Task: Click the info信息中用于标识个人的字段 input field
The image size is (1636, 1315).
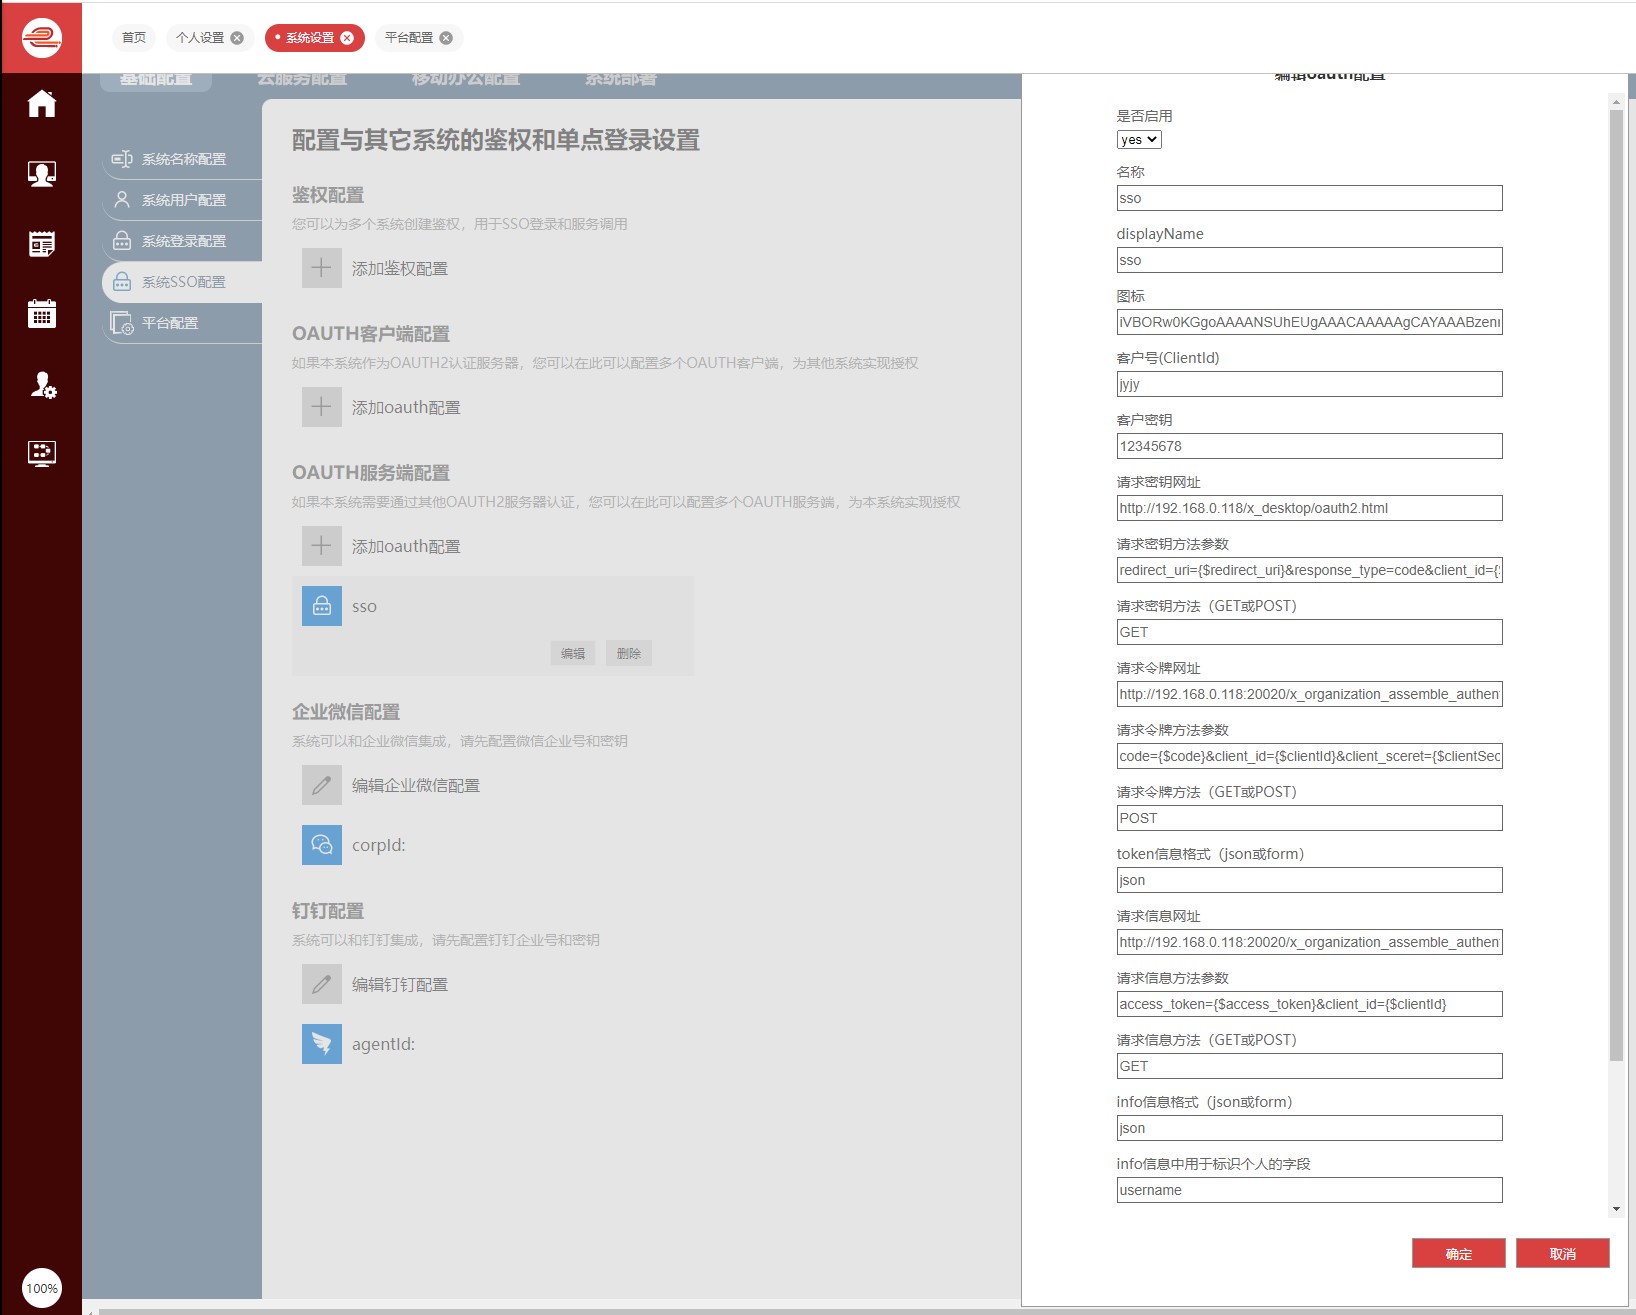Action: click(x=1309, y=1190)
